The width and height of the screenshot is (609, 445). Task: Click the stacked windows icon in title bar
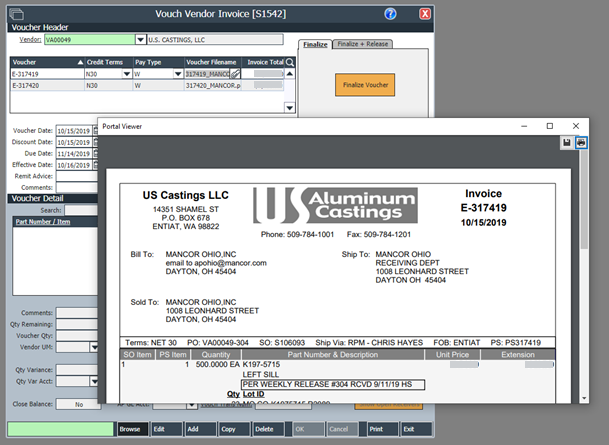[16, 14]
